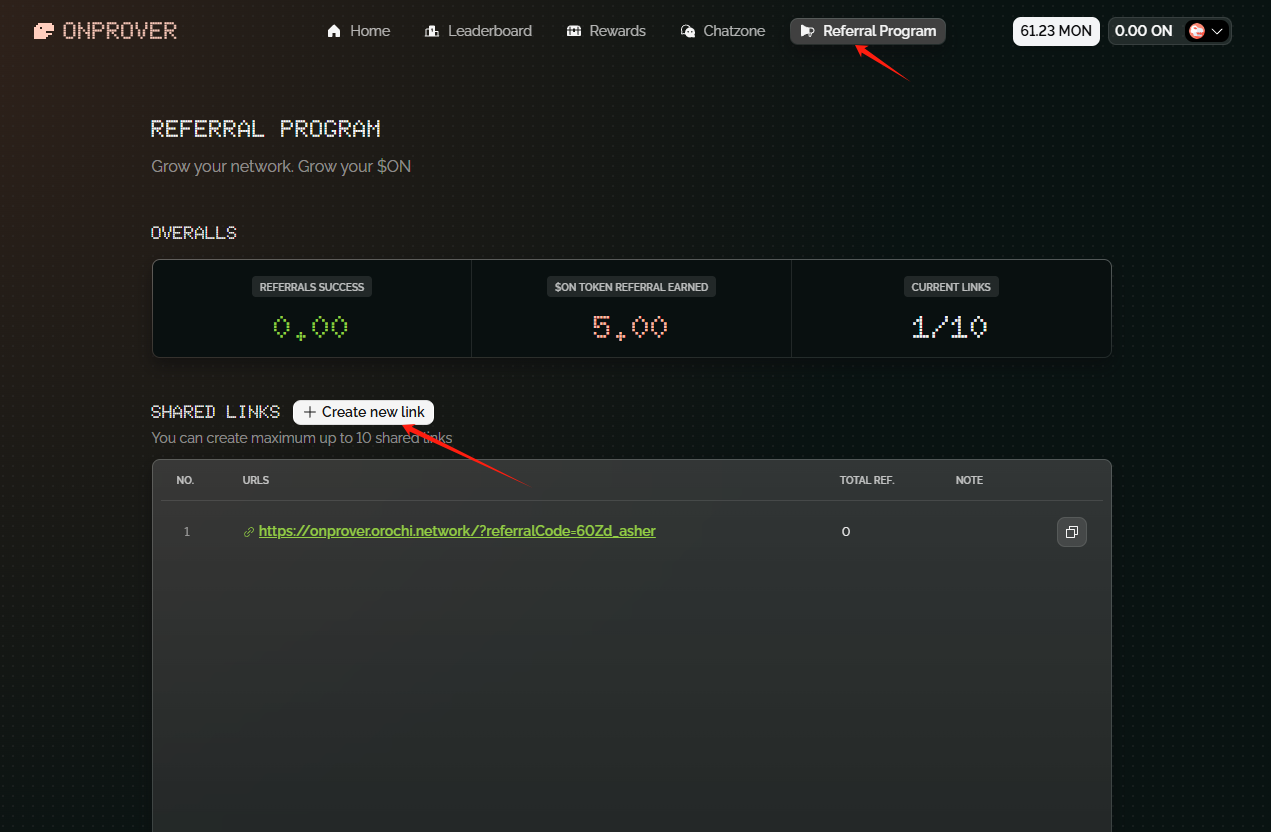Click the Current Links 1/10 card
Image resolution: width=1271 pixels, height=832 pixels.
pyautogui.click(x=951, y=309)
